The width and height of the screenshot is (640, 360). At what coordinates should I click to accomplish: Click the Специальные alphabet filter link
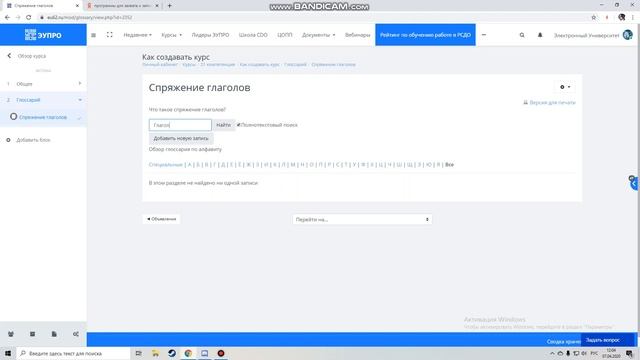[x=165, y=164]
